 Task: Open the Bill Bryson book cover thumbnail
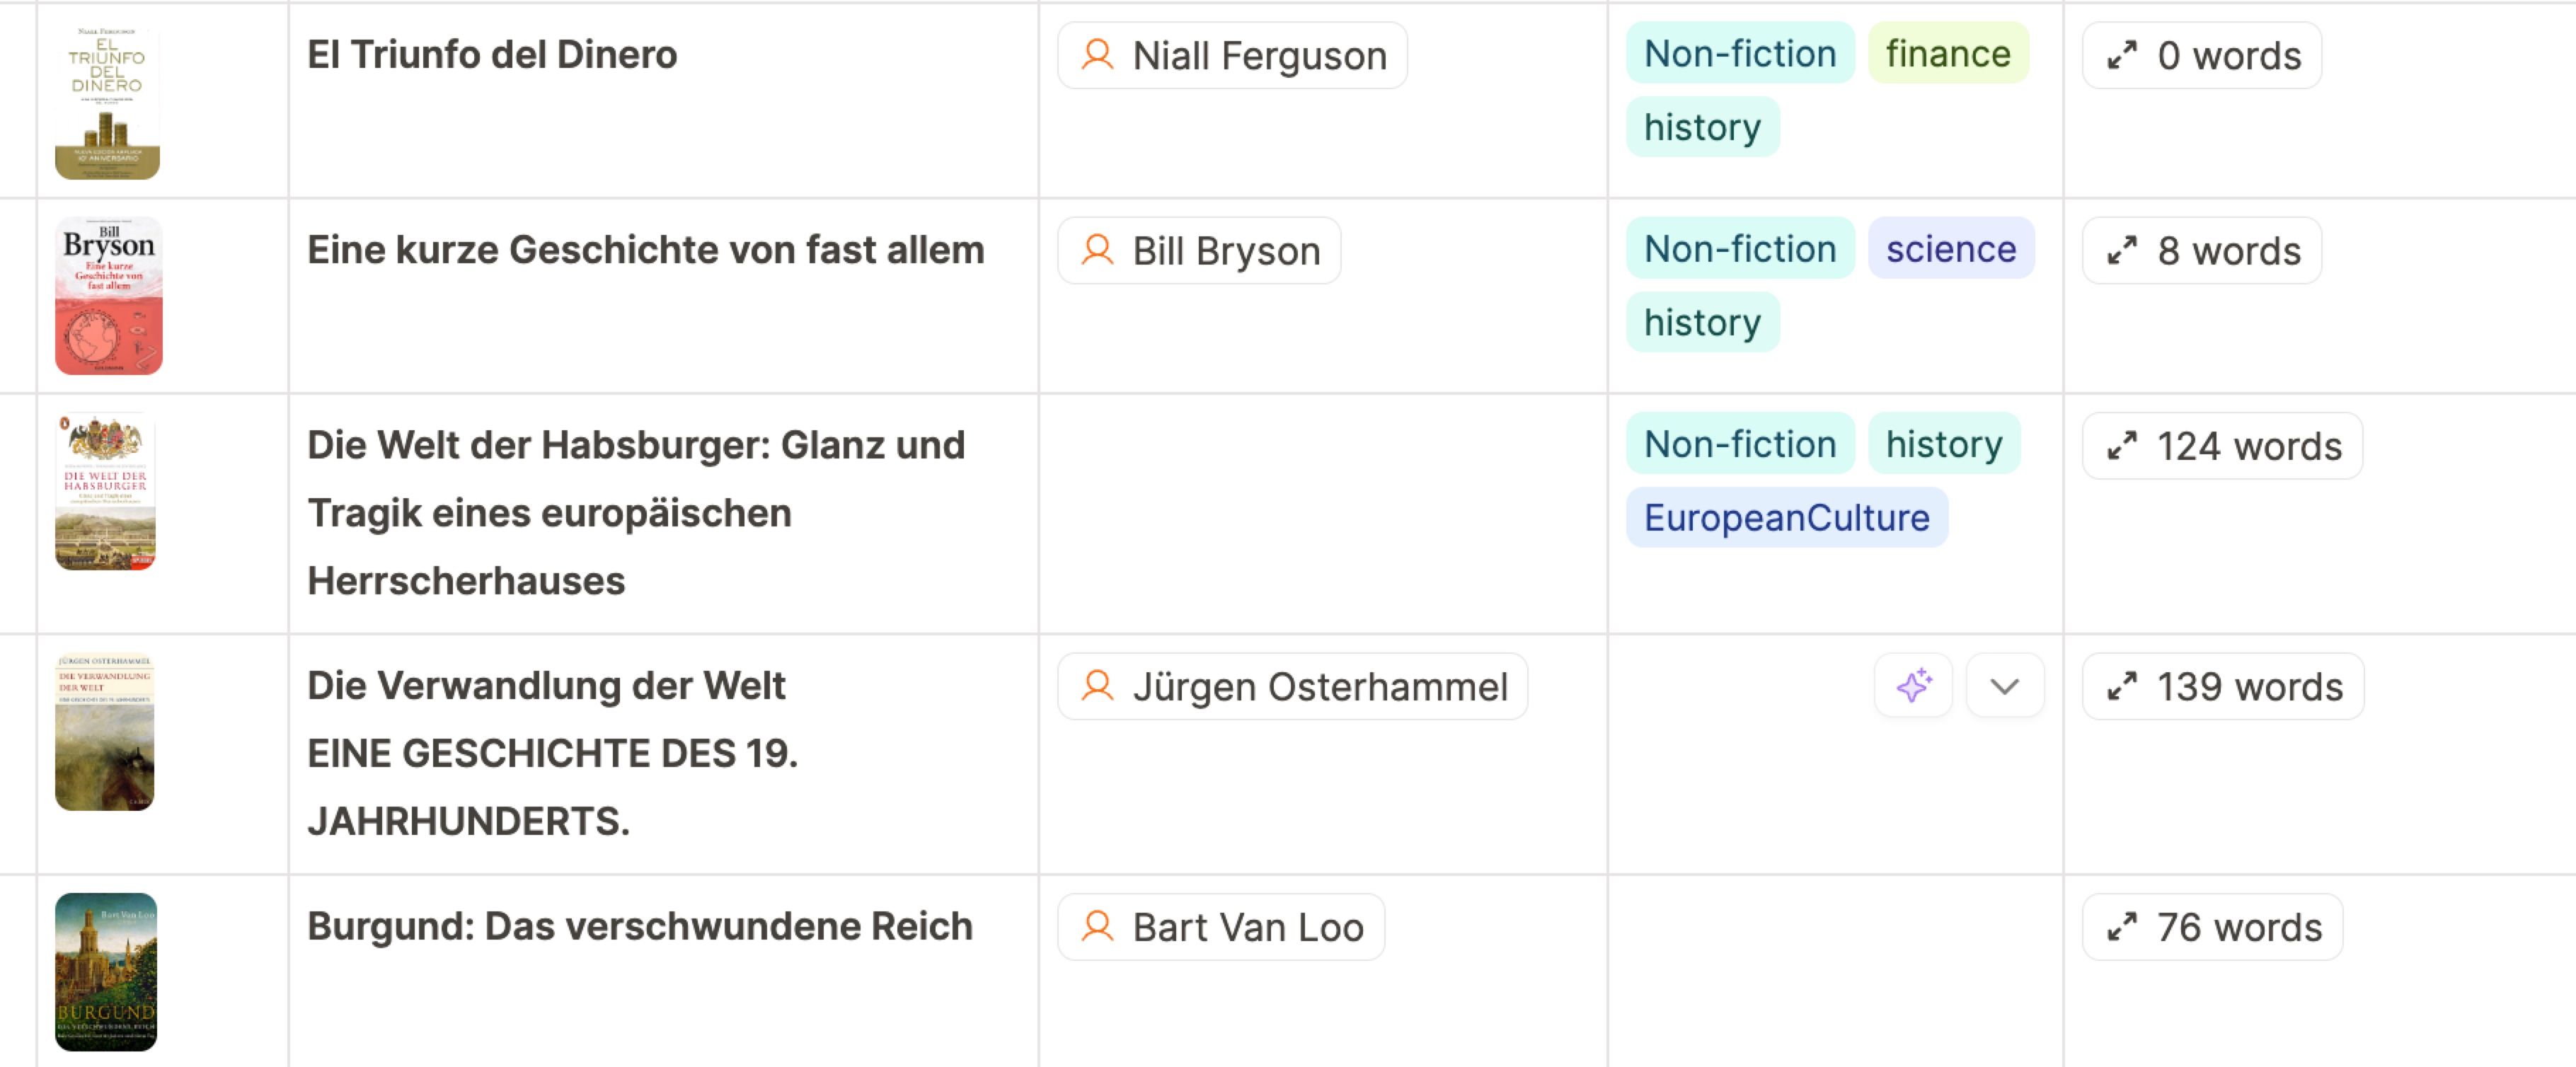coord(108,296)
